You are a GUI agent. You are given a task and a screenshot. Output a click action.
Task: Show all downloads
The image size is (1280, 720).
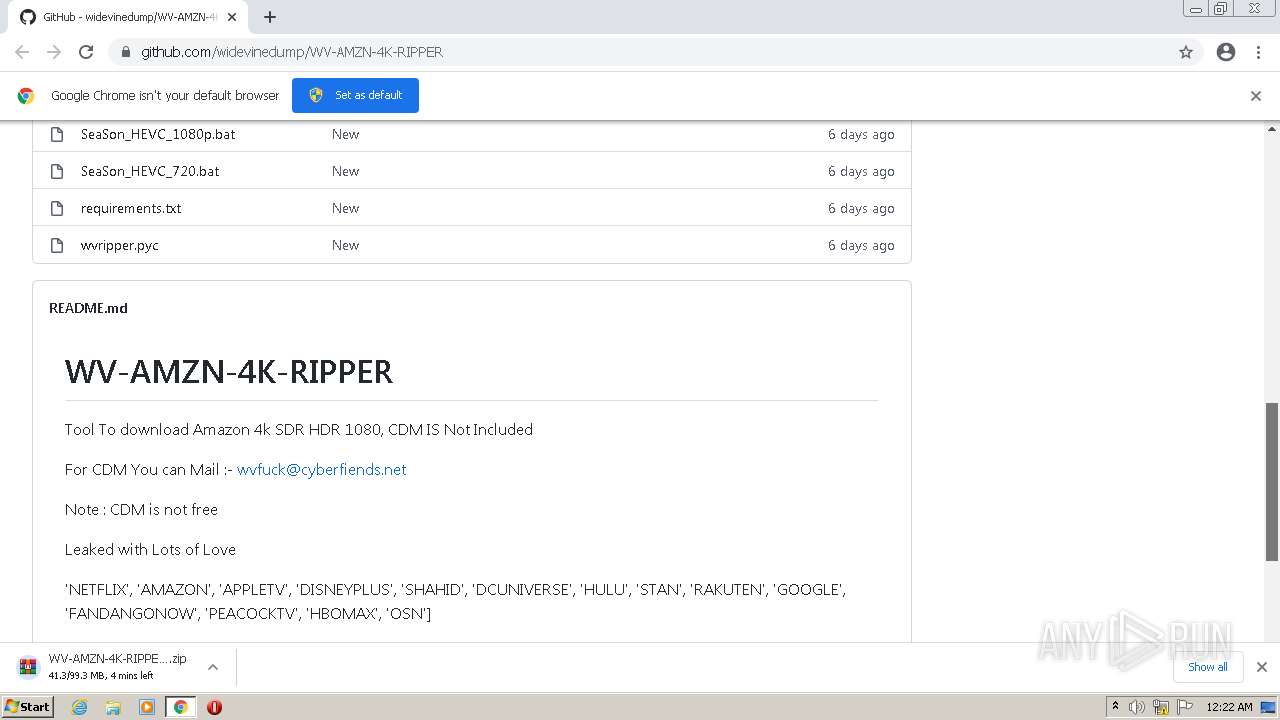point(1207,667)
